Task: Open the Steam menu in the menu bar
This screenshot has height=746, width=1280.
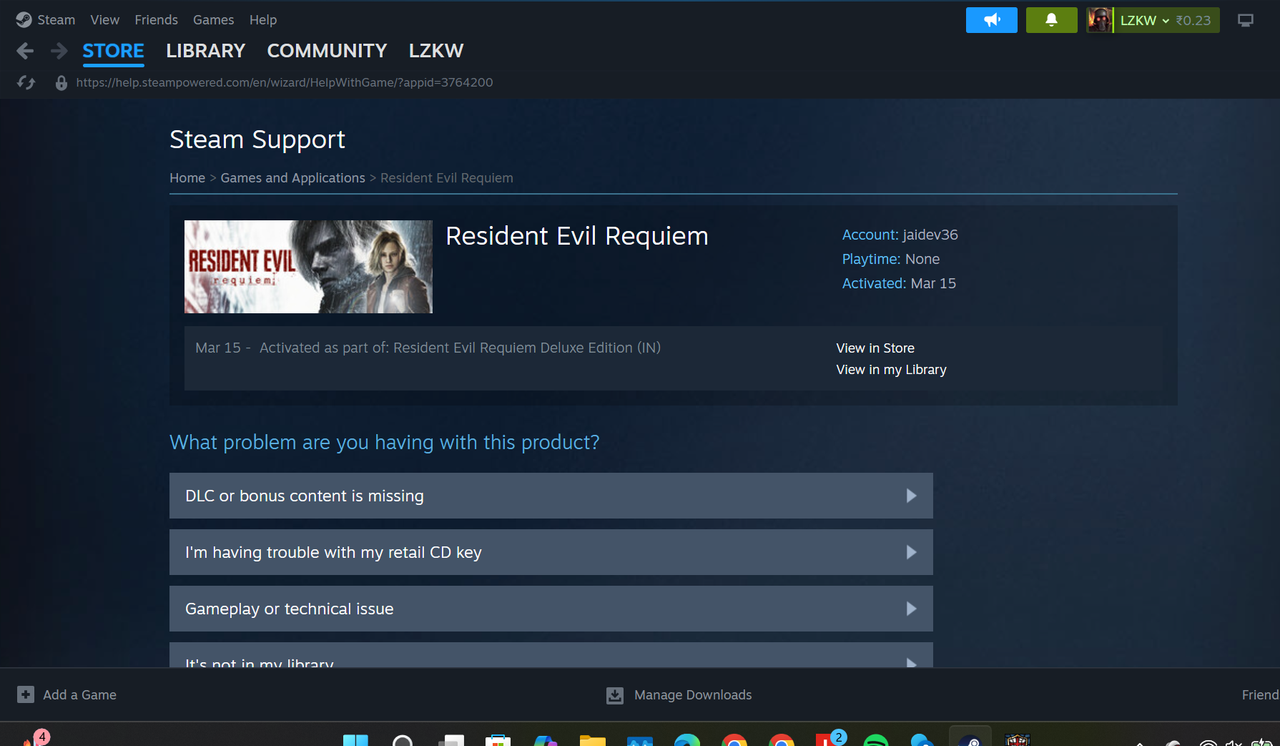Action: (x=46, y=20)
